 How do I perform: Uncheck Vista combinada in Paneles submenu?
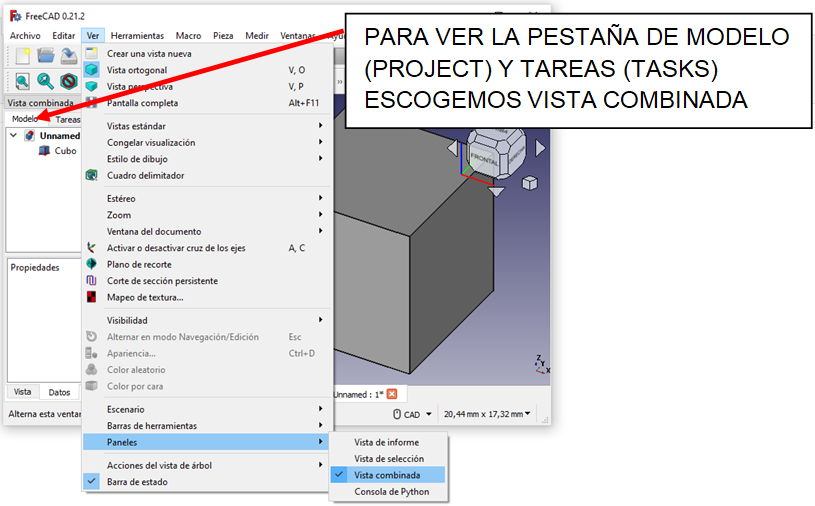click(x=387, y=475)
